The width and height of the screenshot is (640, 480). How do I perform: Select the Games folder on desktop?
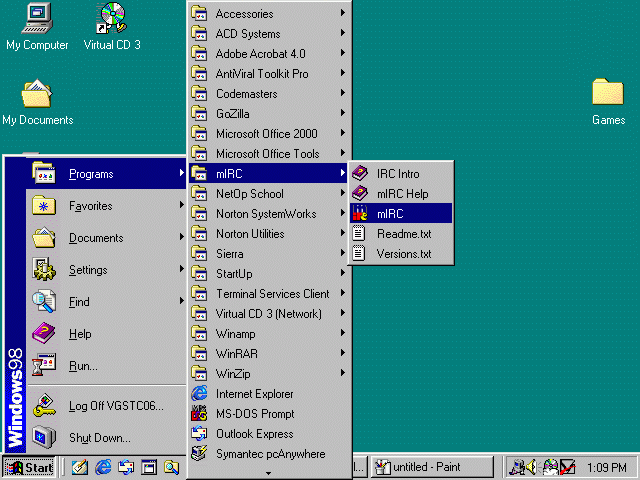point(608,102)
